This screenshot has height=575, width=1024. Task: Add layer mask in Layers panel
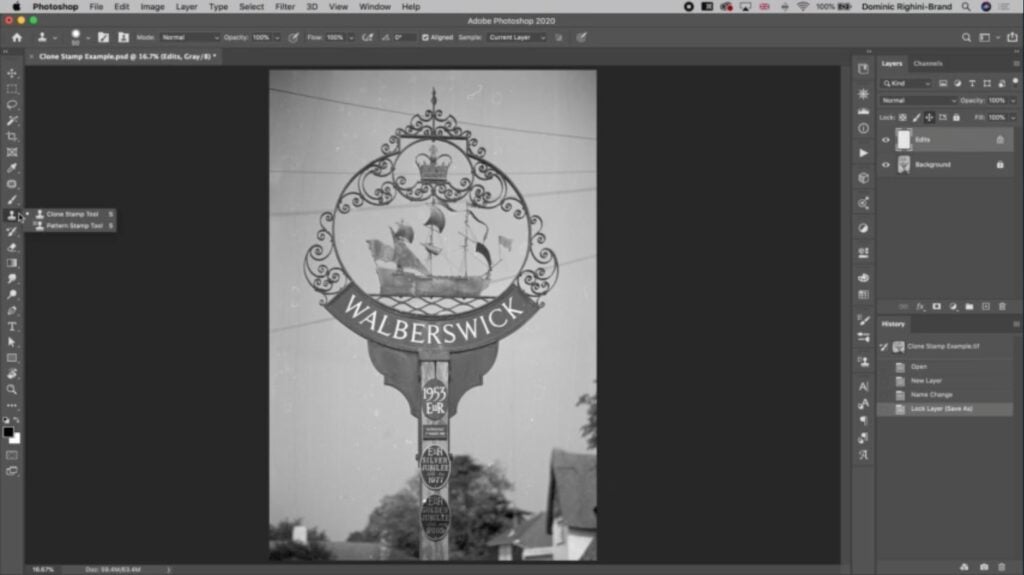(936, 306)
